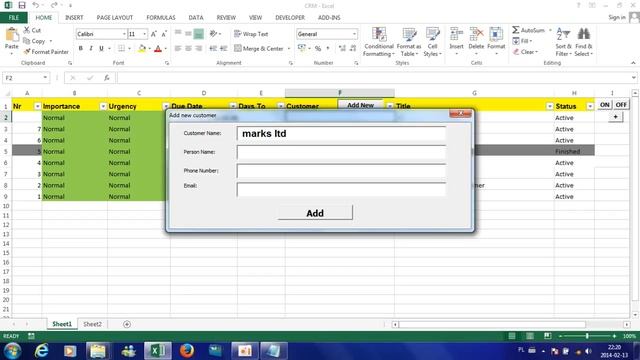The width and height of the screenshot is (640, 360).
Task: Increase font size with the larger A icon
Action: click(154, 34)
